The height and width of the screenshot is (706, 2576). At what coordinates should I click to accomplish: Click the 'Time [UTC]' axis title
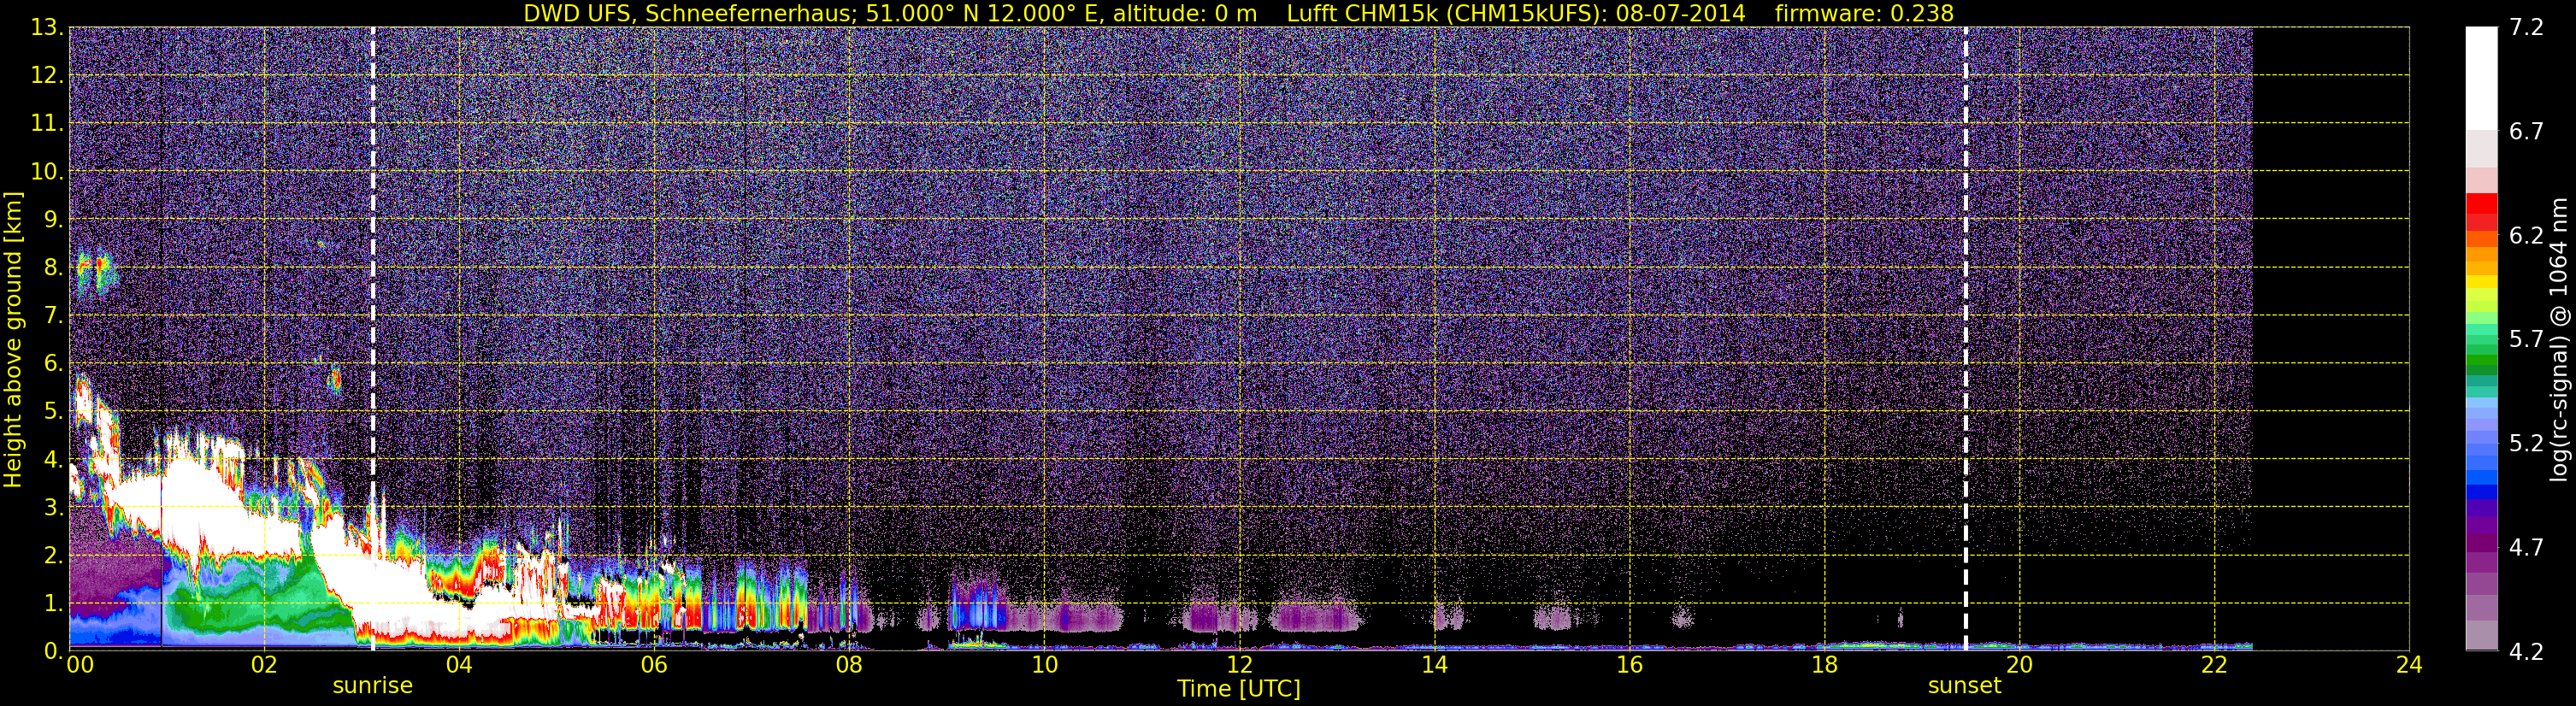[1238, 689]
